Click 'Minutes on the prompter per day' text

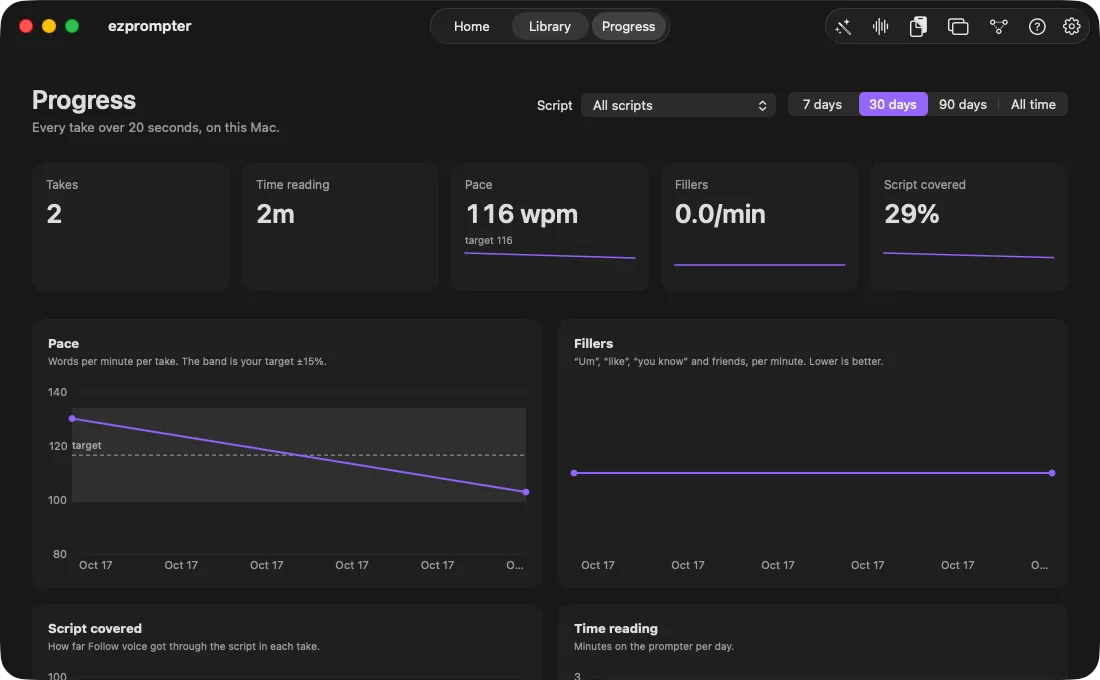pyautogui.click(x=654, y=646)
